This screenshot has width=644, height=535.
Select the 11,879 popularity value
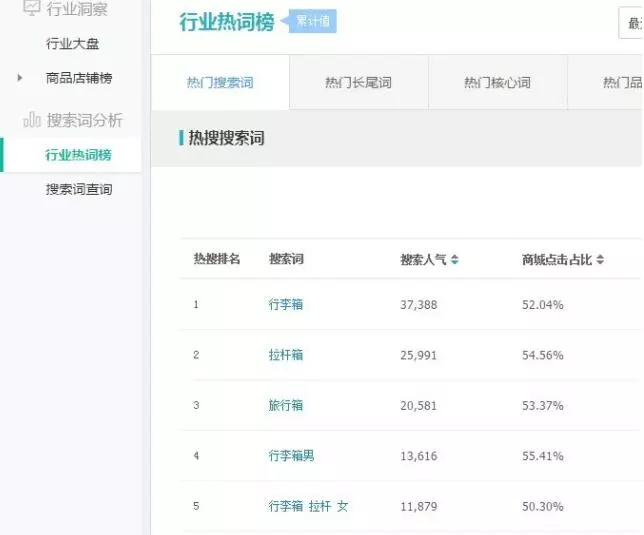tap(419, 506)
